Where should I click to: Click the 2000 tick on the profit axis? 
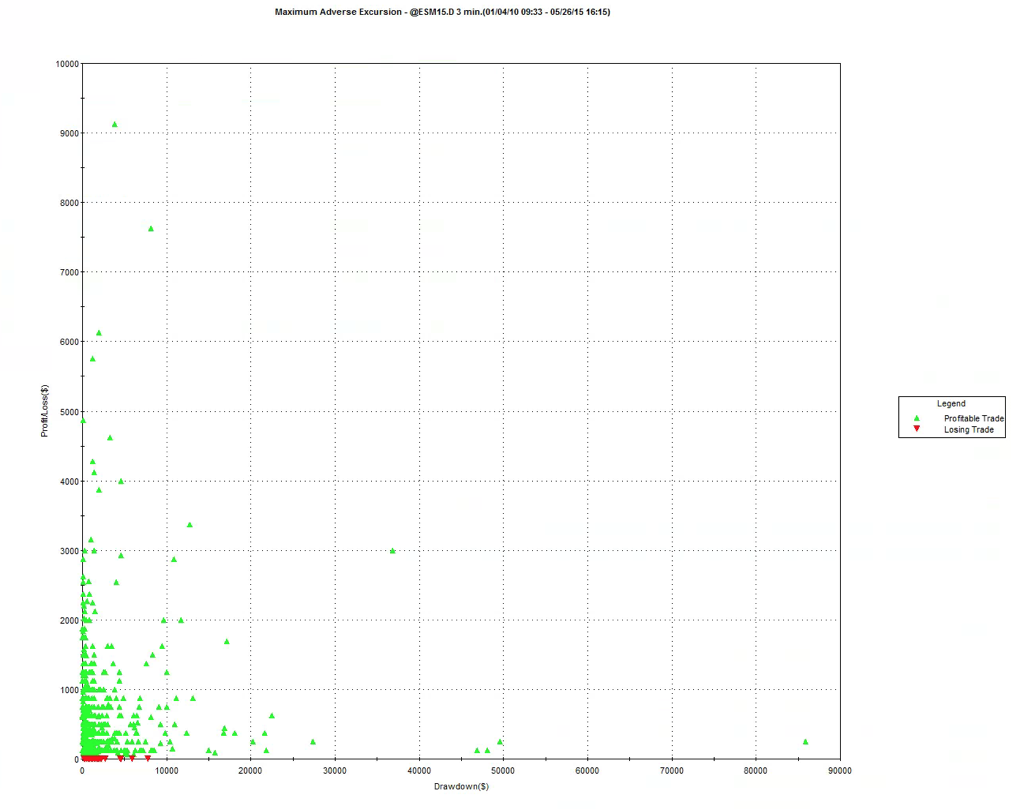[69, 621]
